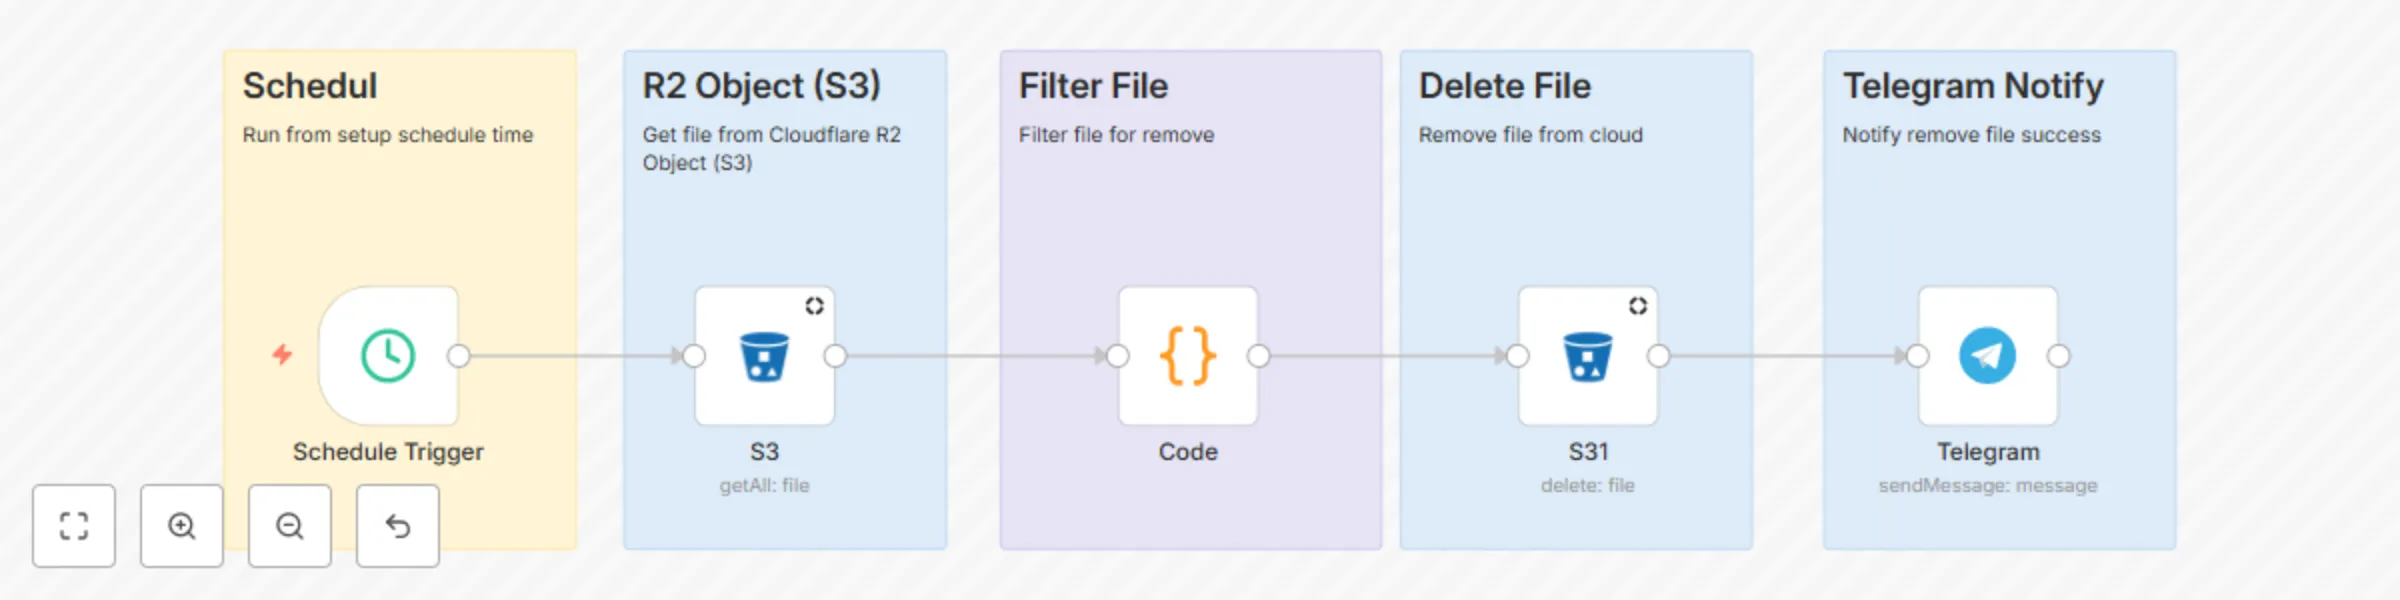Click 'Remove file from cloud' description
Image resolution: width=2400 pixels, height=600 pixels.
pyautogui.click(x=1531, y=135)
